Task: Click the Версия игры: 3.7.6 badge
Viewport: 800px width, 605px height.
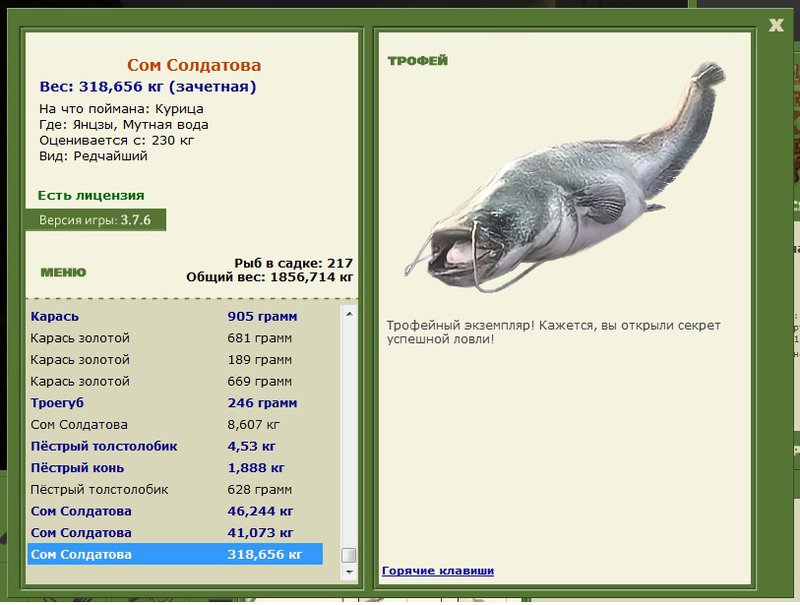Action: click(x=95, y=220)
